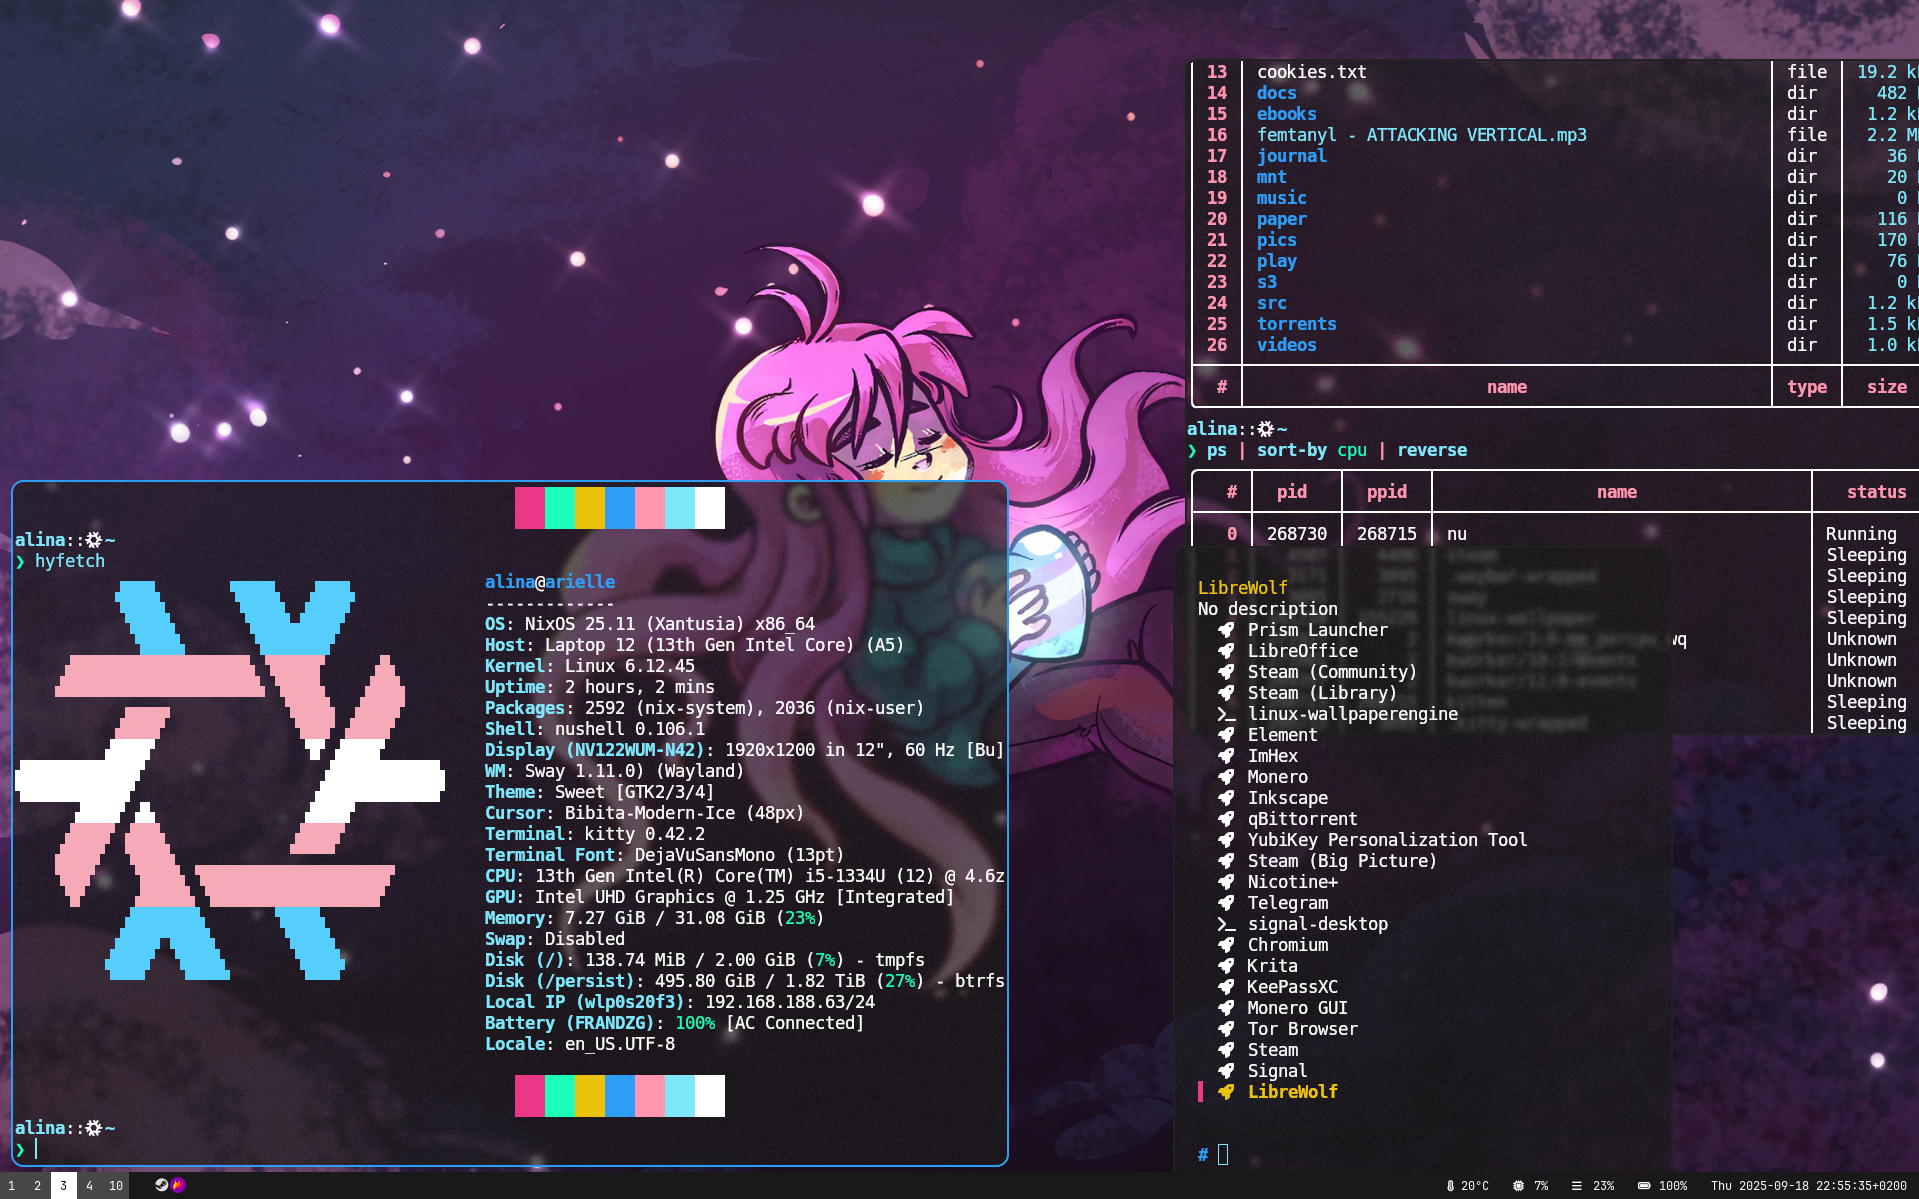1919x1199 pixels.
Task: Choose KeePassXC from the launcher list
Action: click(x=1292, y=987)
